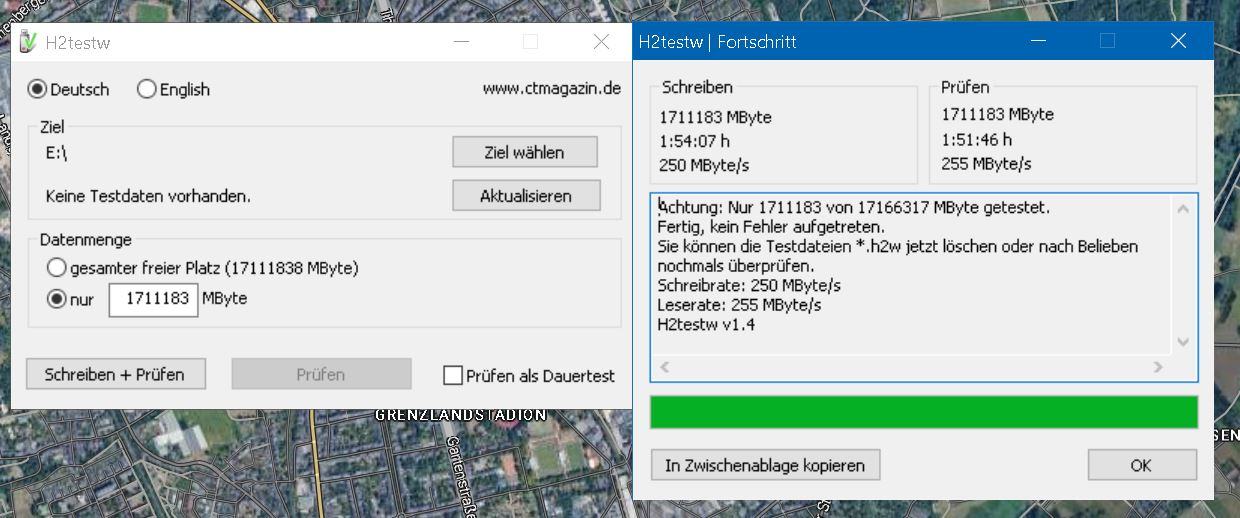Viewport: 1240px width, 518px height.
Task: Choose 'gesamter freier Platz' radio option
Action: 57,268
